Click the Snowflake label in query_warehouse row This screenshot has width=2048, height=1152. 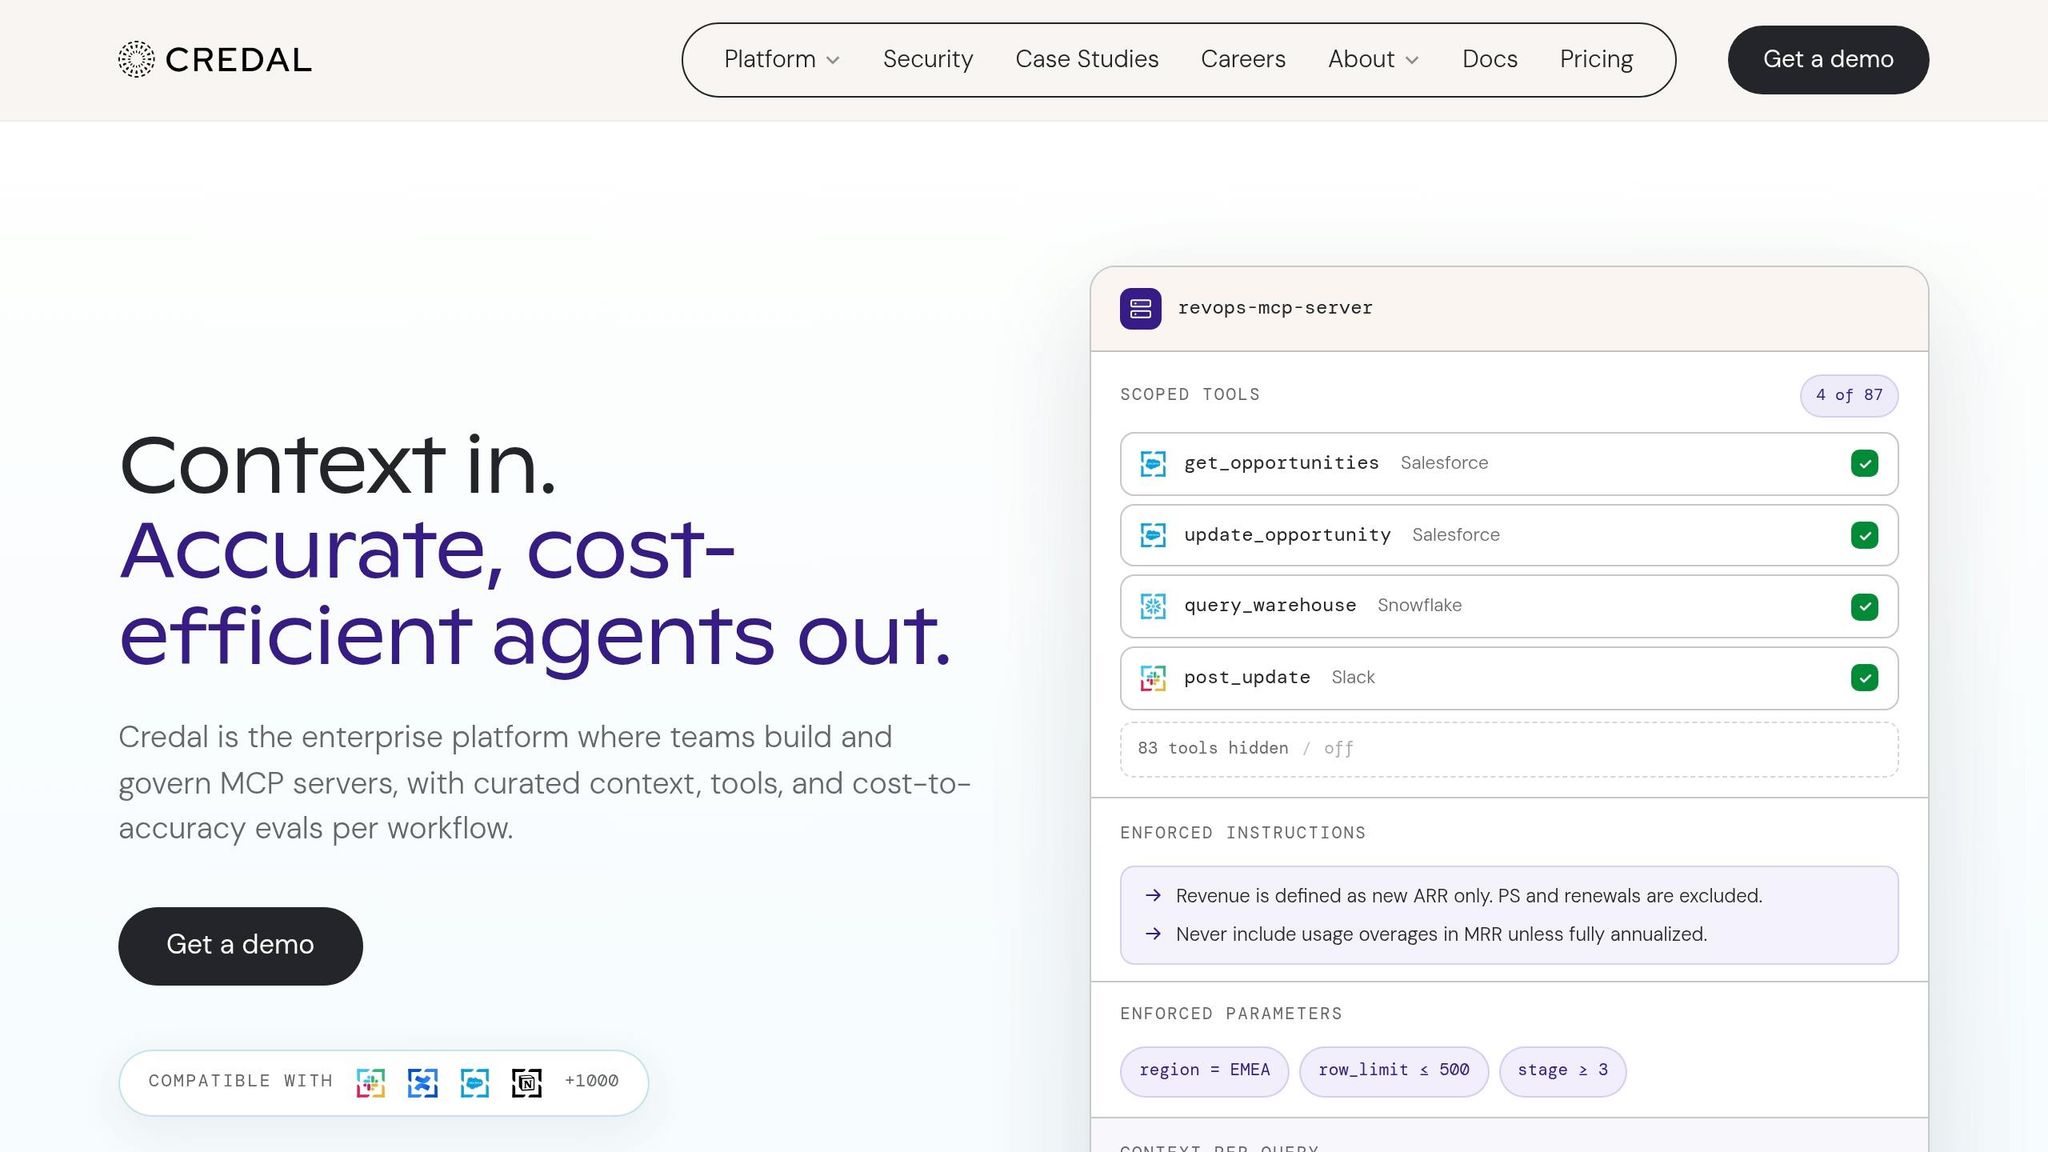1420,605
